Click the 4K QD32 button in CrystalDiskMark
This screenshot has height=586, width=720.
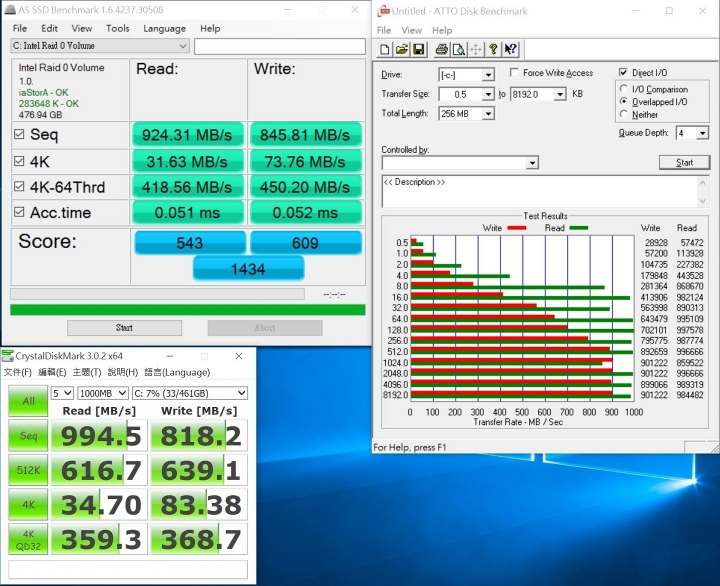(x=28, y=539)
